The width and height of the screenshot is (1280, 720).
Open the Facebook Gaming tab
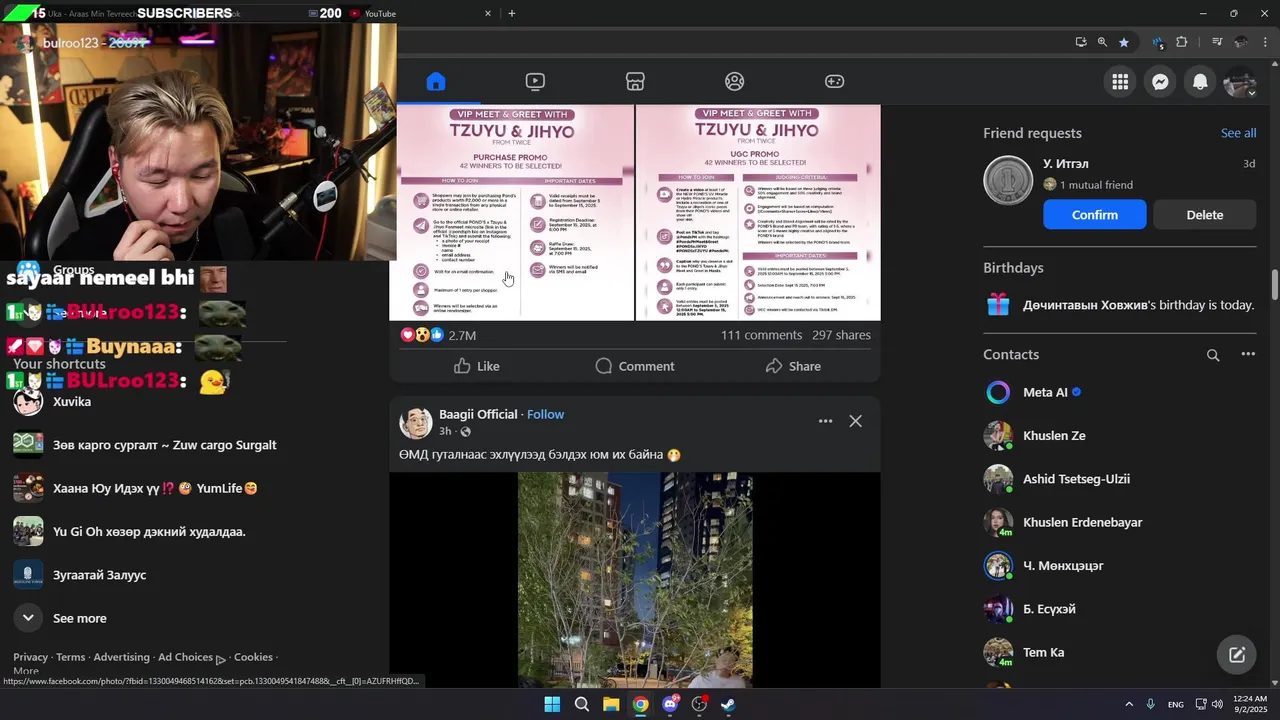834,82
